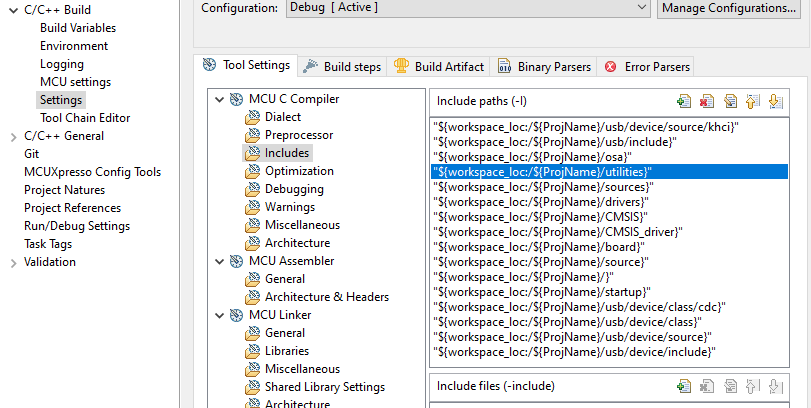Click the MCU Assembler tool icon
The height and width of the screenshot is (408, 811).
pyautogui.click(x=236, y=261)
